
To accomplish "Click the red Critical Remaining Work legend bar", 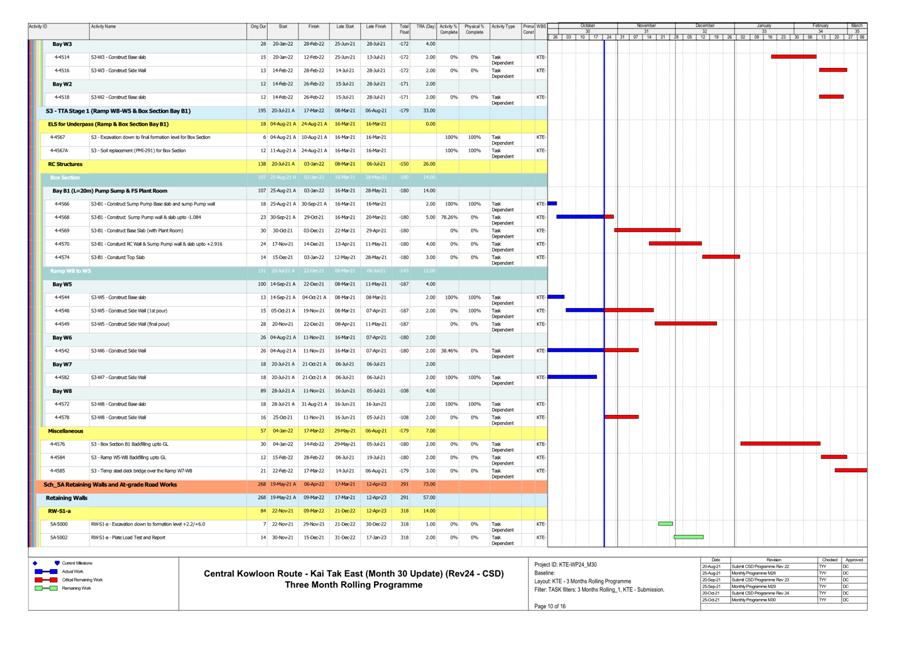I will pyautogui.click(x=45, y=580).
